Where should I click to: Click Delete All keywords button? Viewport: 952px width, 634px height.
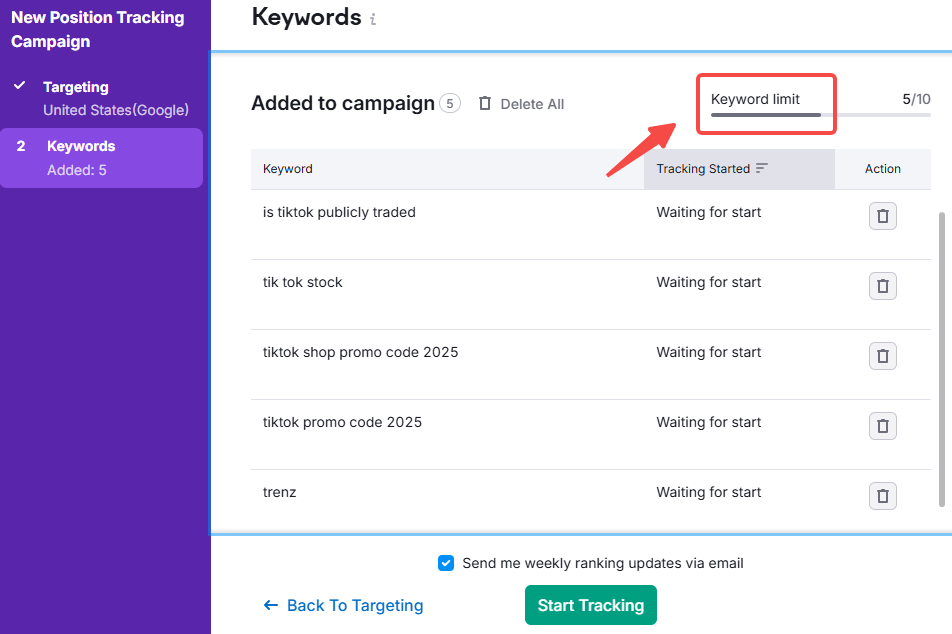pyautogui.click(x=521, y=104)
